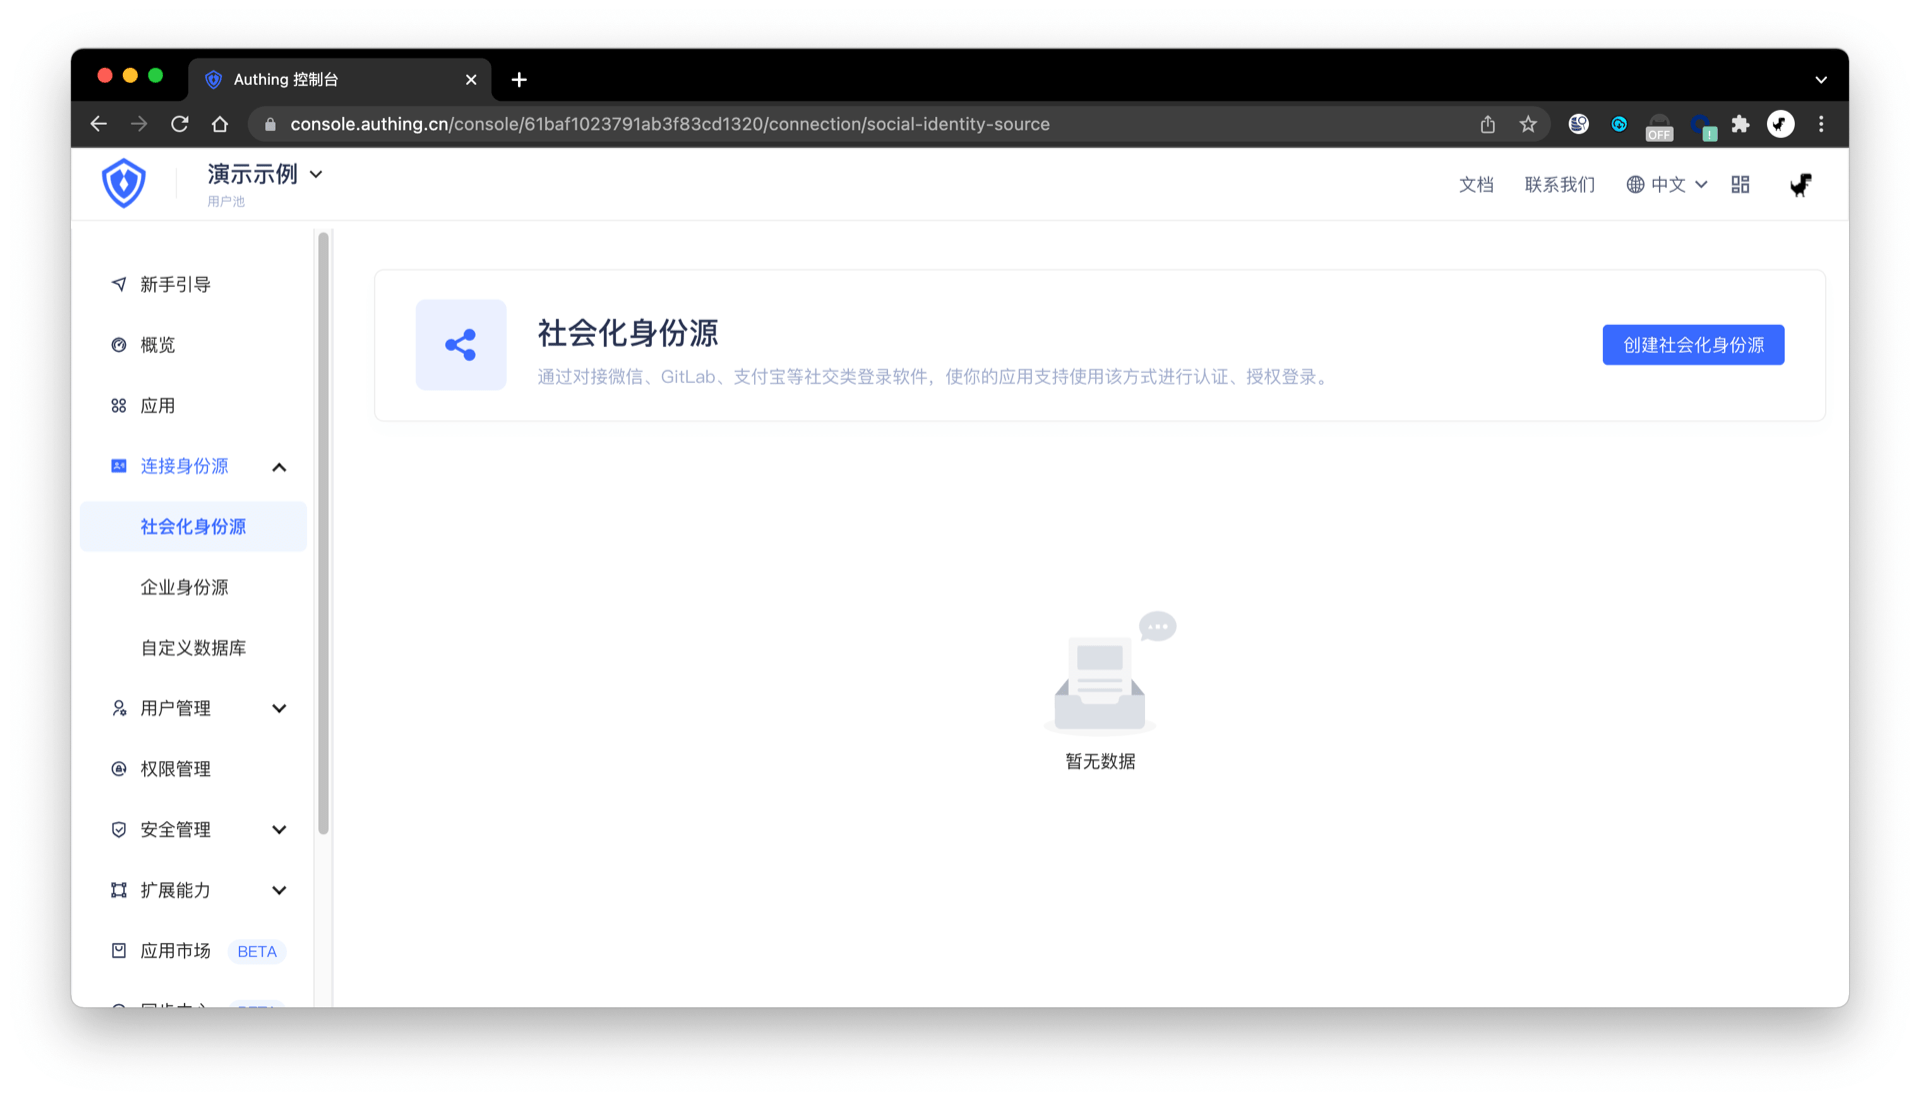Click the browser address bar URL
This screenshot has height=1101, width=1920.
670,124
